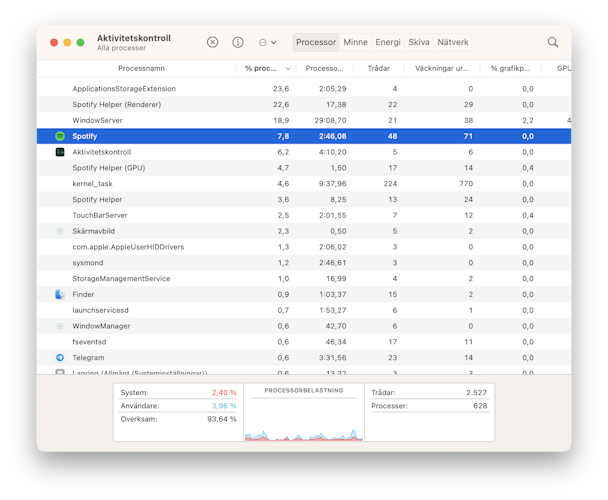
Task: Switch to the Nätverk tab
Action: (x=453, y=42)
